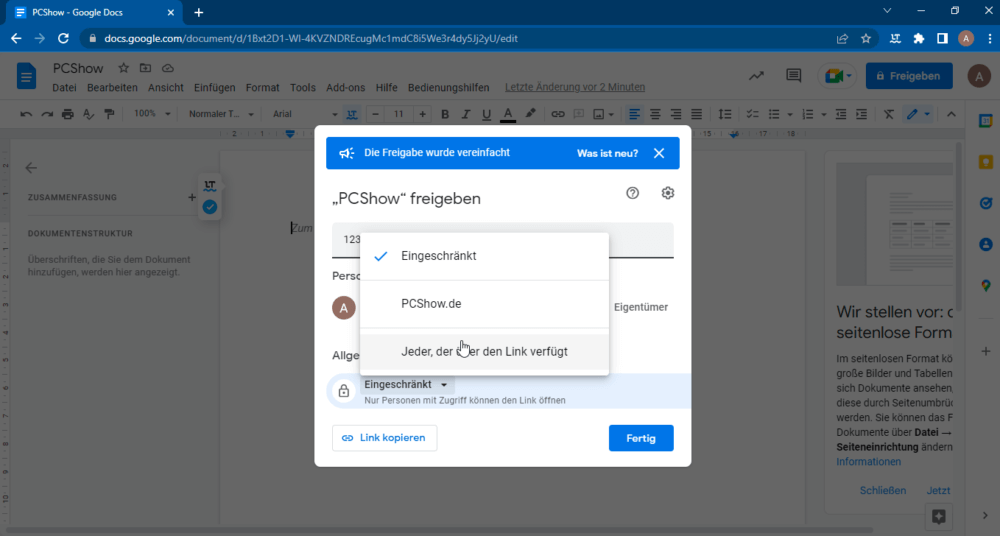Image resolution: width=1000 pixels, height=536 pixels.
Task: Open the share dialog settings gear
Action: pos(667,193)
